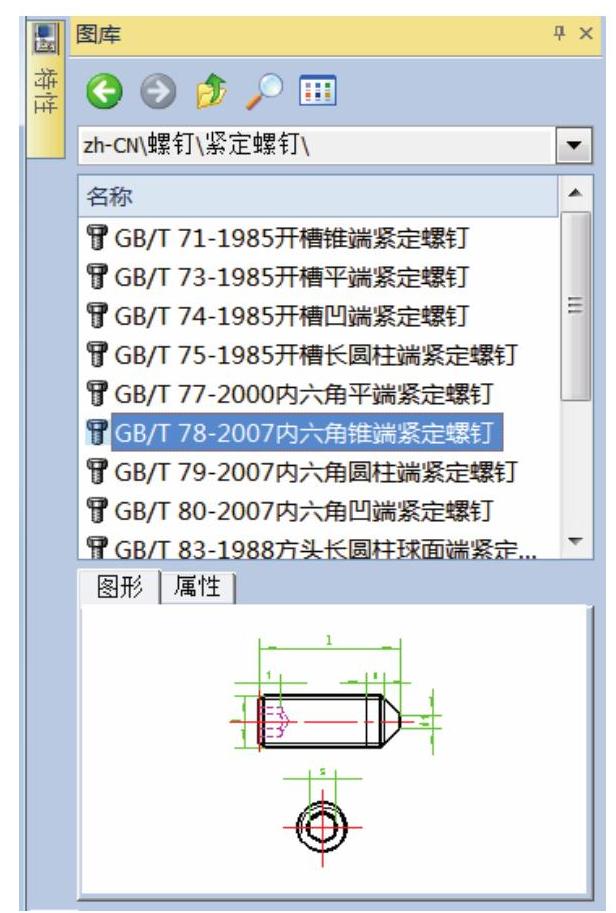Click screw icon beside GB/T 77-2000

(x=97, y=394)
